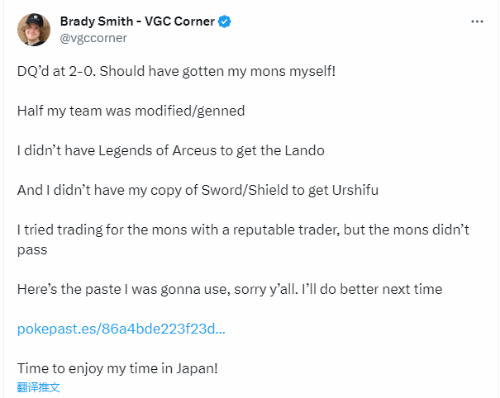The width and height of the screenshot is (500, 398).
Task: Click the line starting "DQ'd at 2-0"
Action: pos(176,71)
